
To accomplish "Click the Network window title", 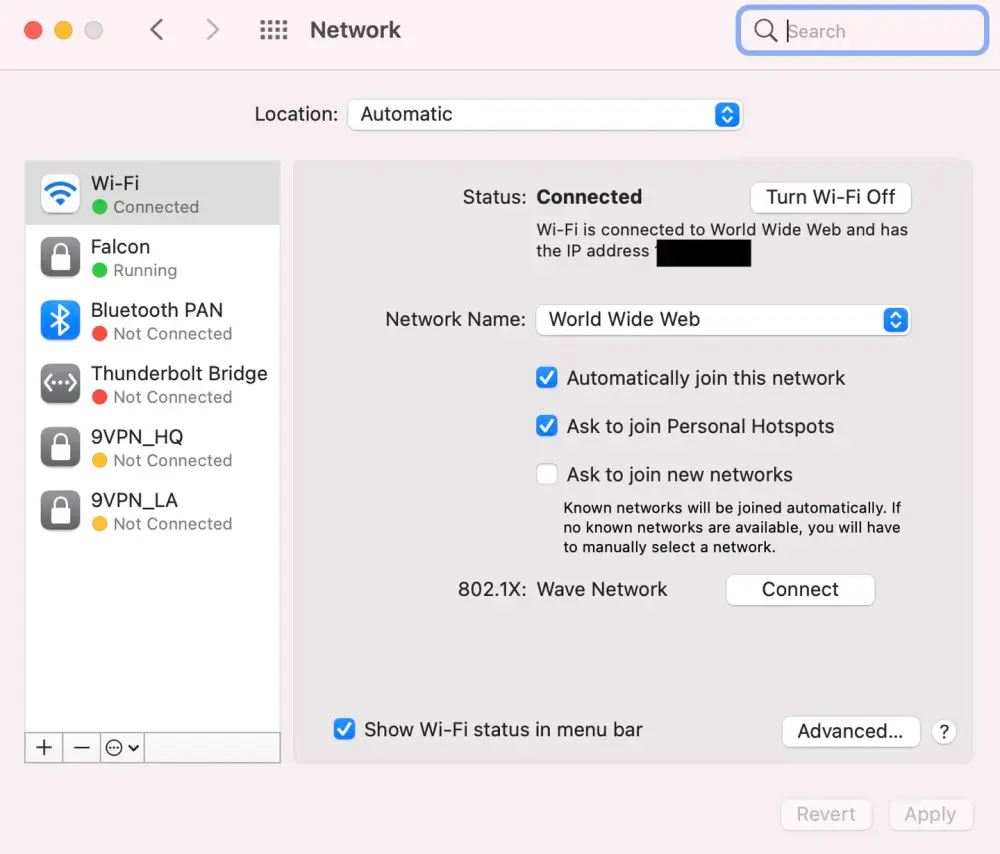I will tap(355, 30).
